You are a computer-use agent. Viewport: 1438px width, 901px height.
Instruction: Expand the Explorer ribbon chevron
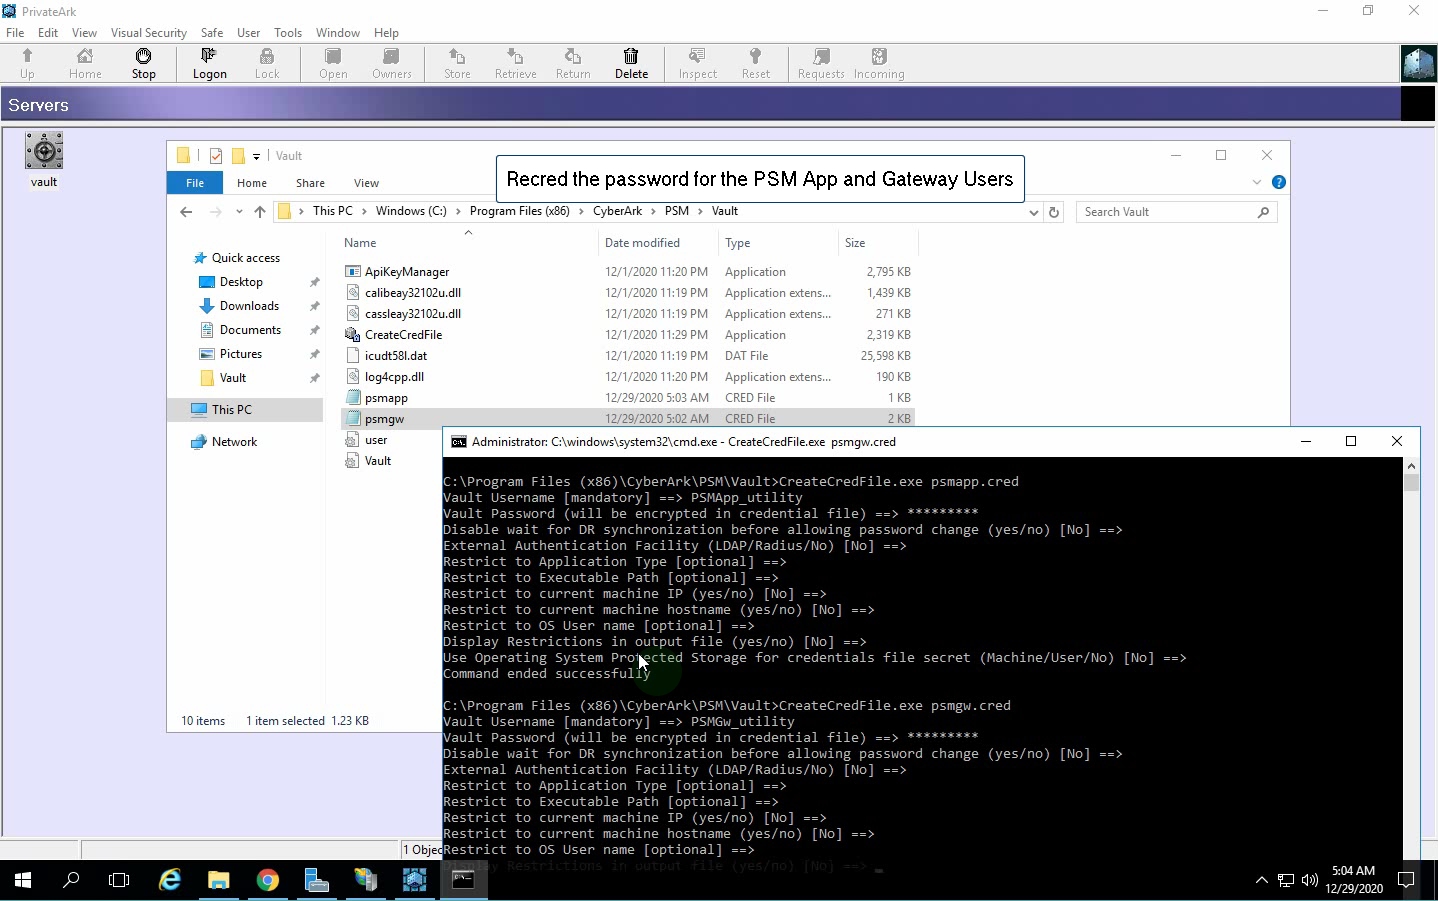(1257, 182)
